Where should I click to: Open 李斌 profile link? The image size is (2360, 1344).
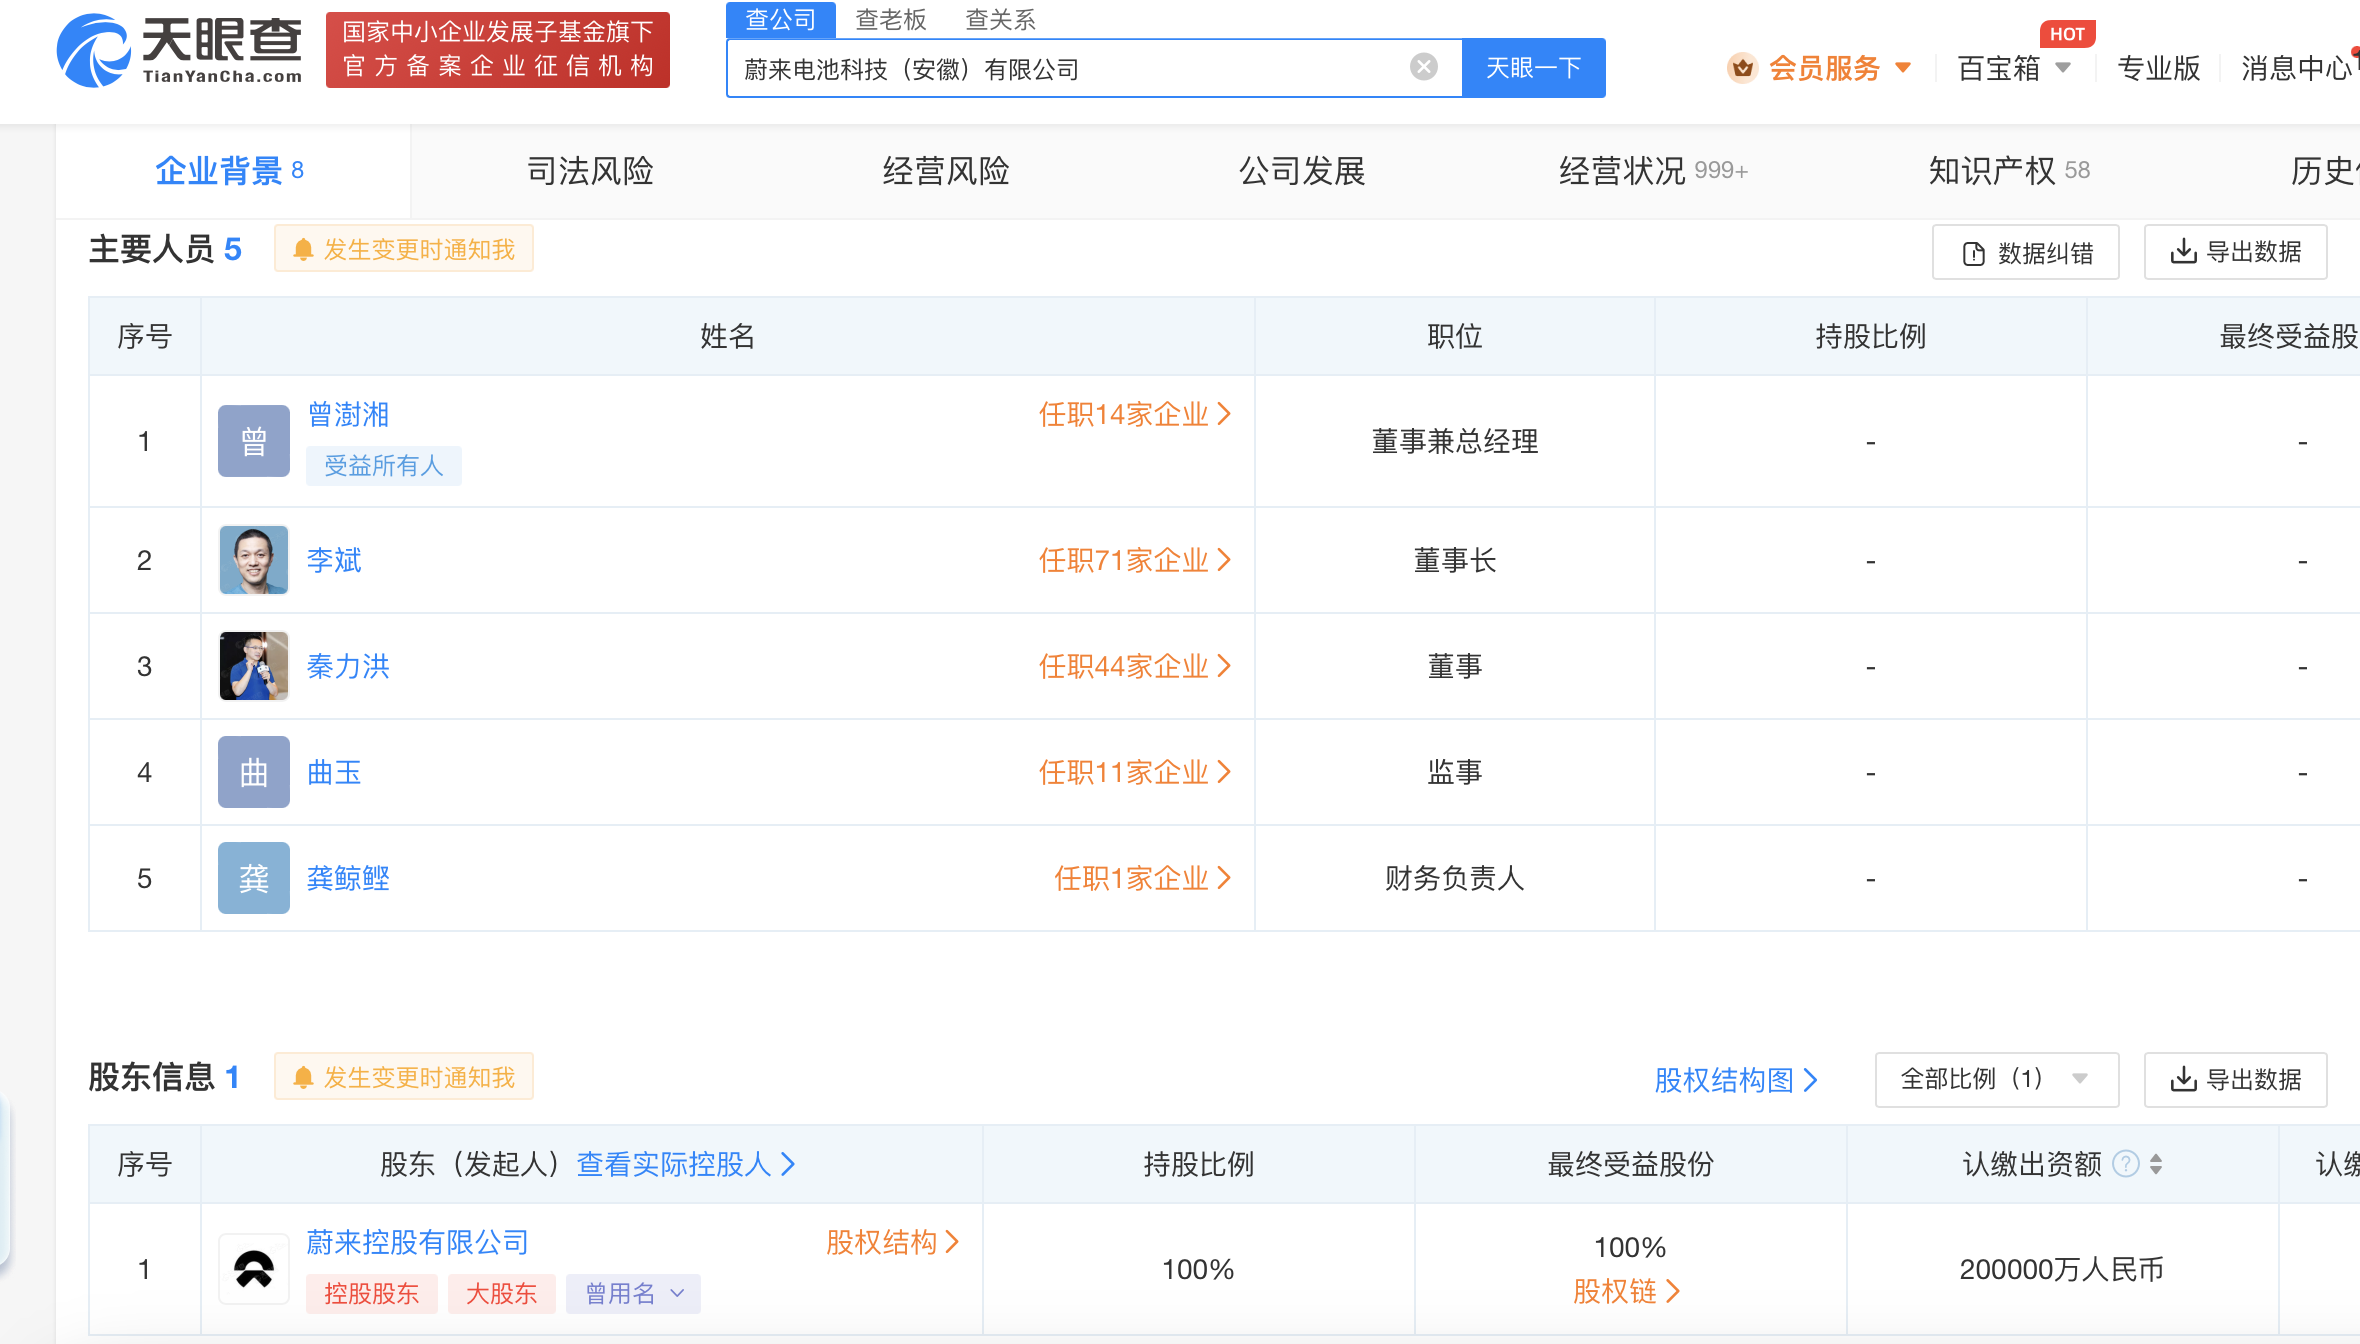[334, 560]
